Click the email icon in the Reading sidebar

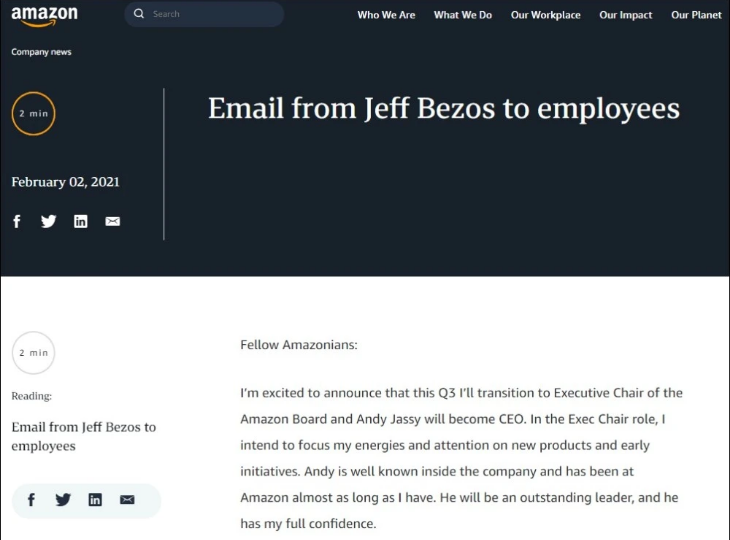[127, 499]
